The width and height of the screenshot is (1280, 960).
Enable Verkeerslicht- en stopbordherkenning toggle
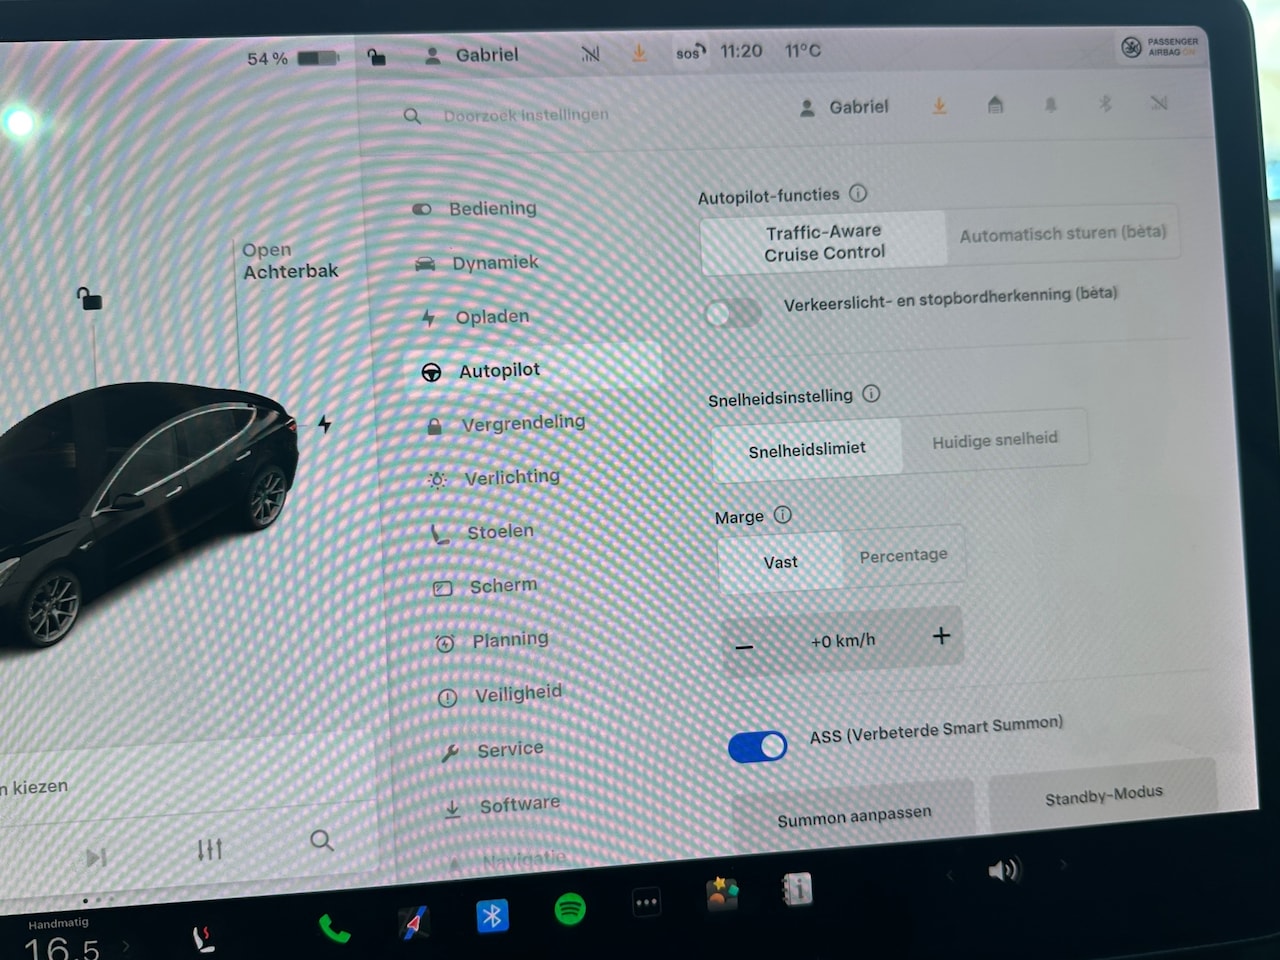(x=733, y=313)
